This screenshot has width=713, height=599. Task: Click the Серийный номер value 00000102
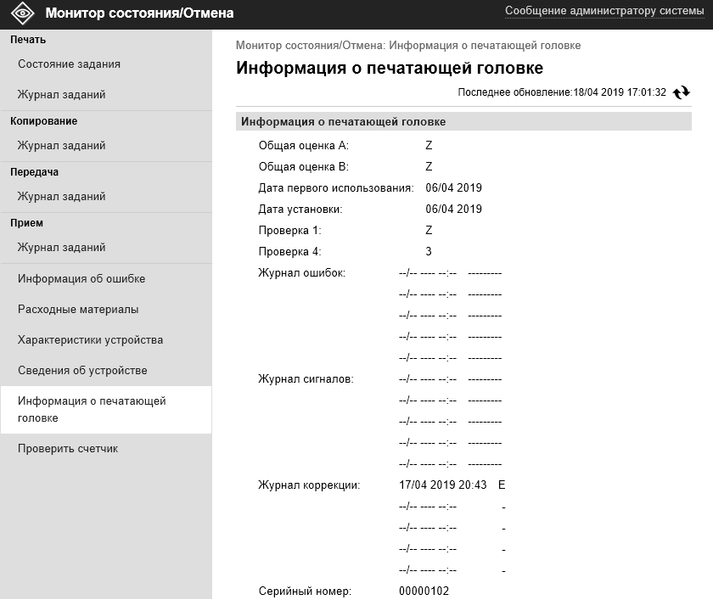[x=424, y=591]
